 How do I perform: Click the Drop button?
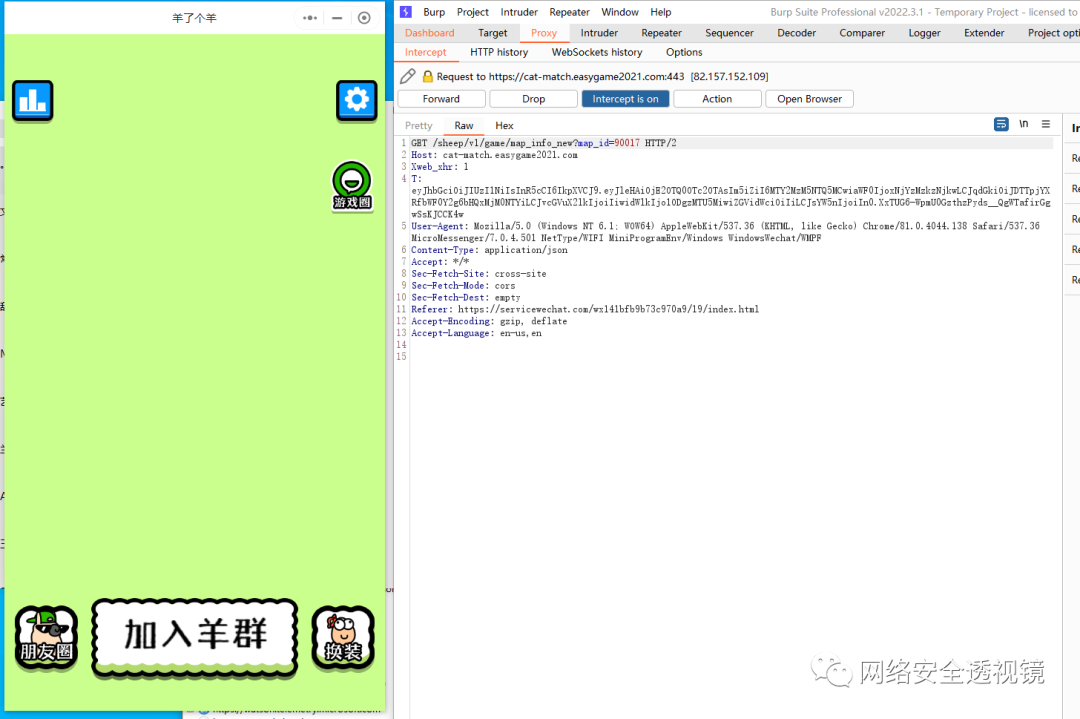pos(534,99)
